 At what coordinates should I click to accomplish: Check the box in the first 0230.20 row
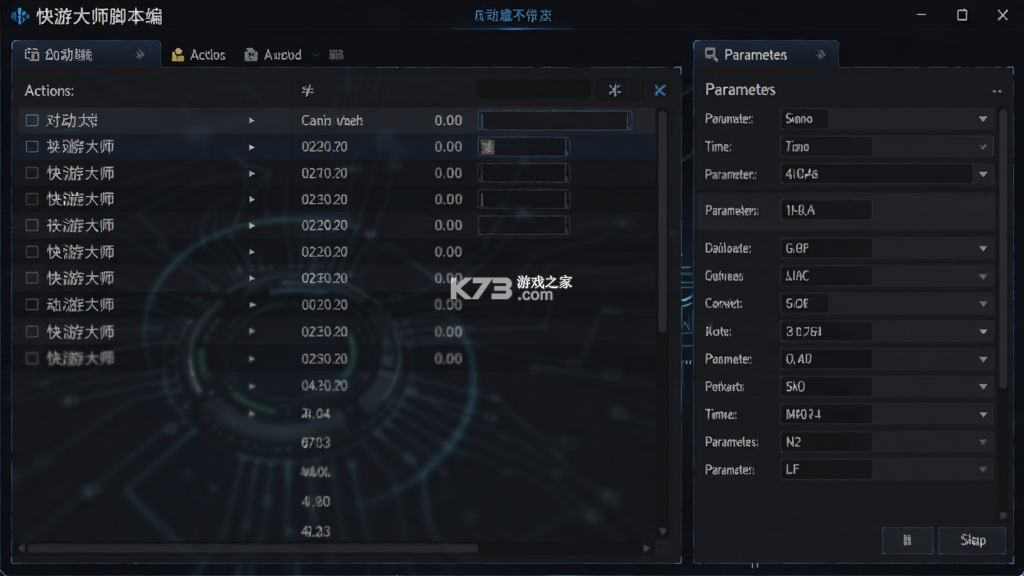point(31,199)
